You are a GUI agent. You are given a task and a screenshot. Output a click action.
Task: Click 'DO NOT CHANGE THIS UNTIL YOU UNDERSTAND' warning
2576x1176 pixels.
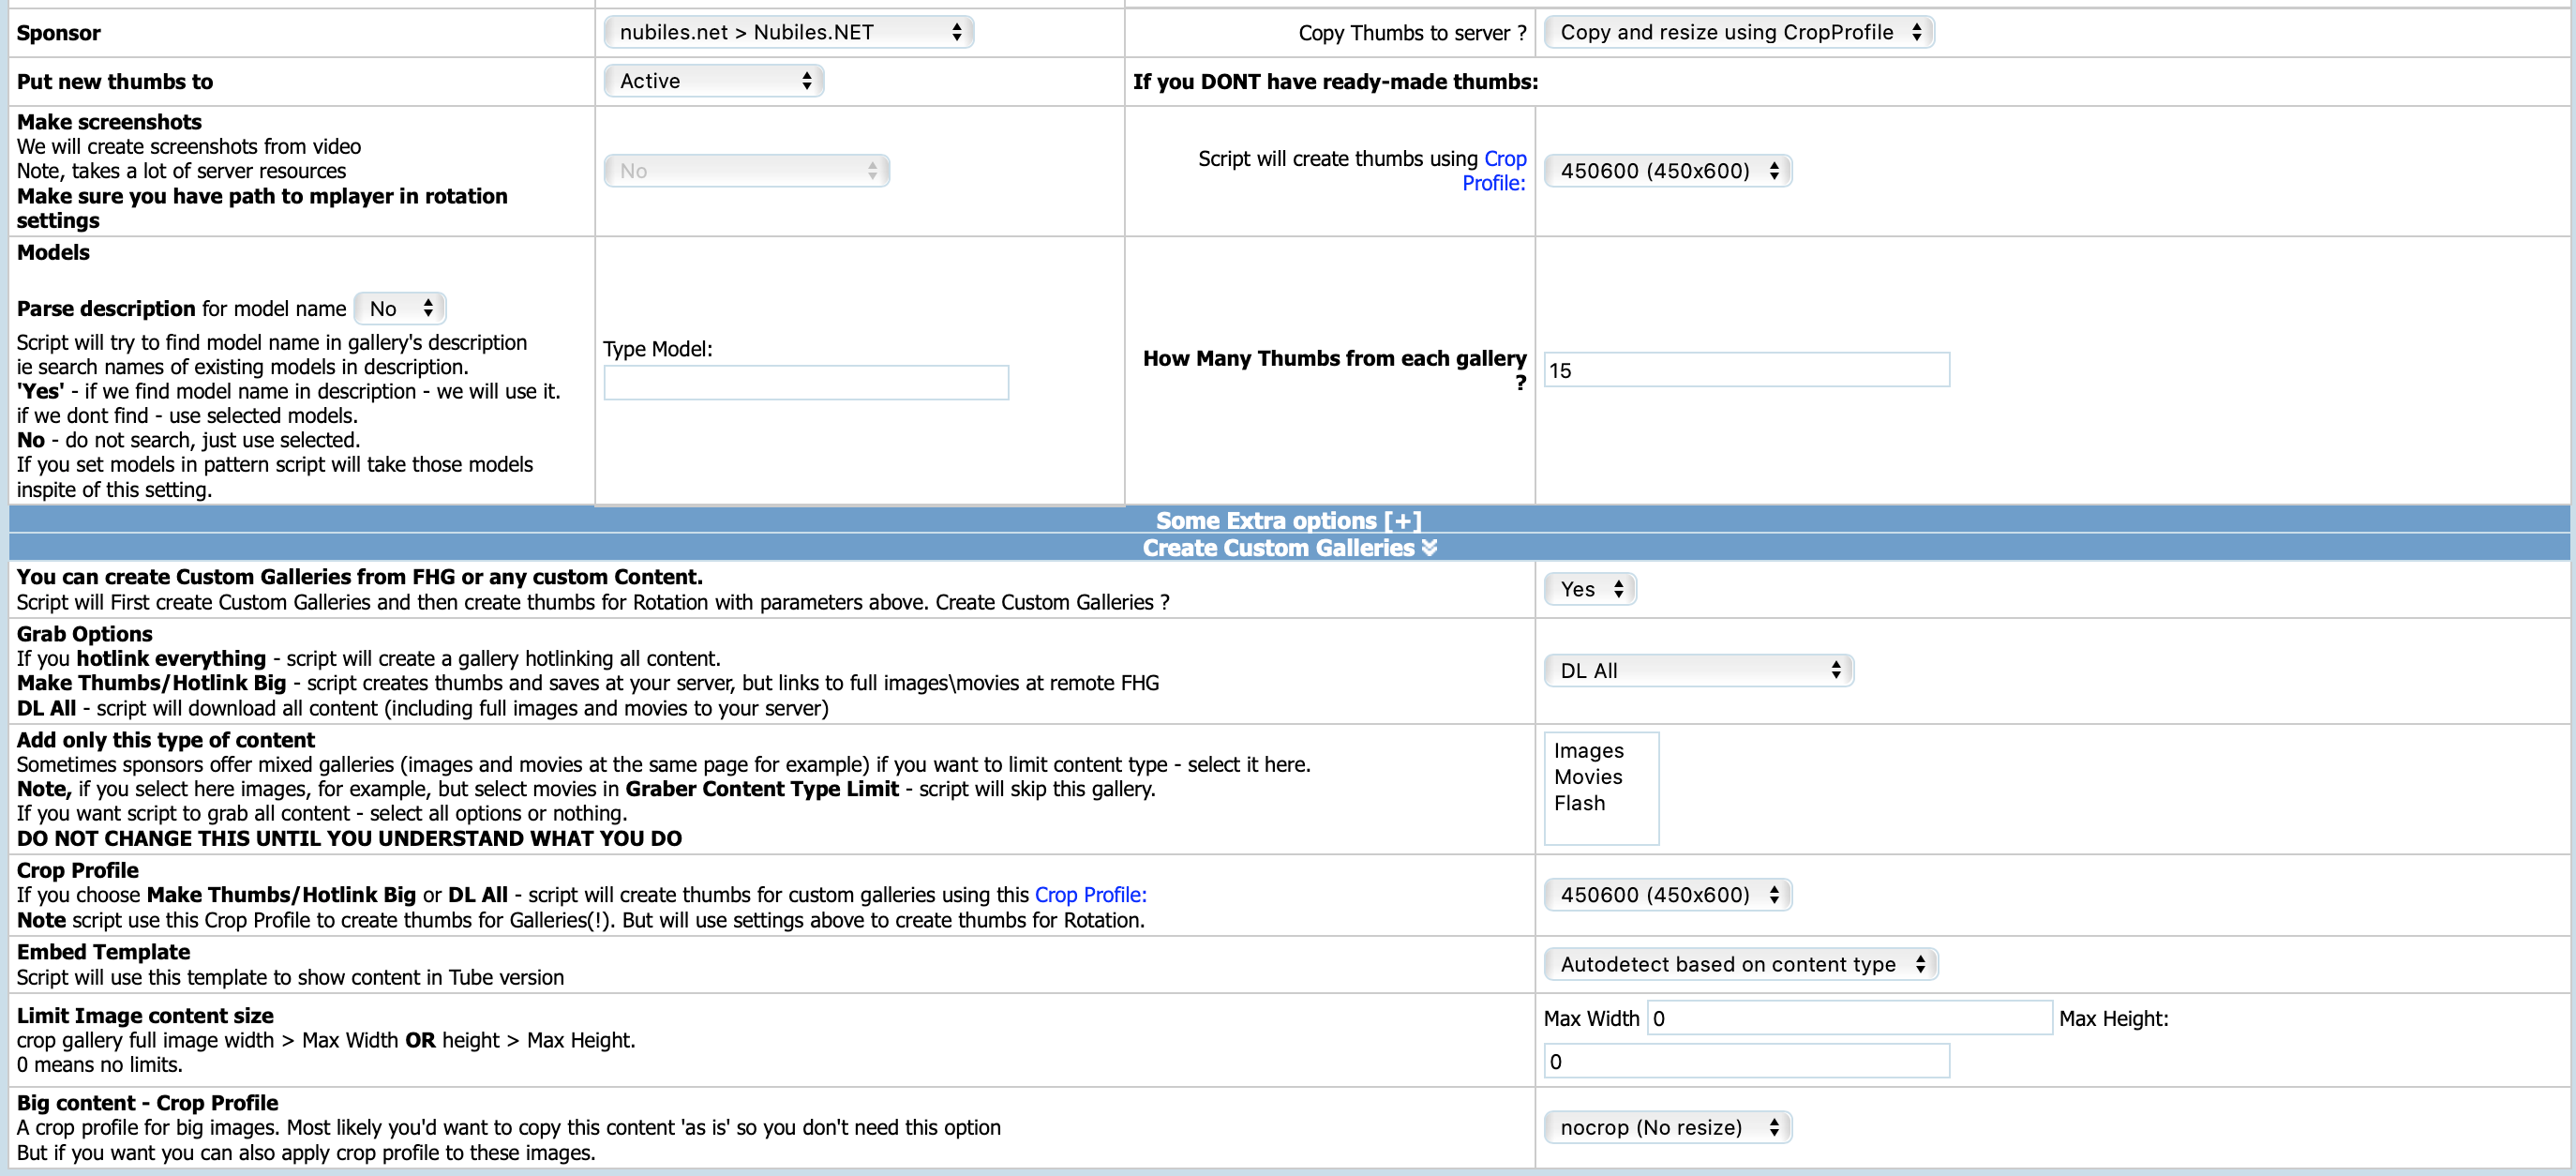[349, 839]
